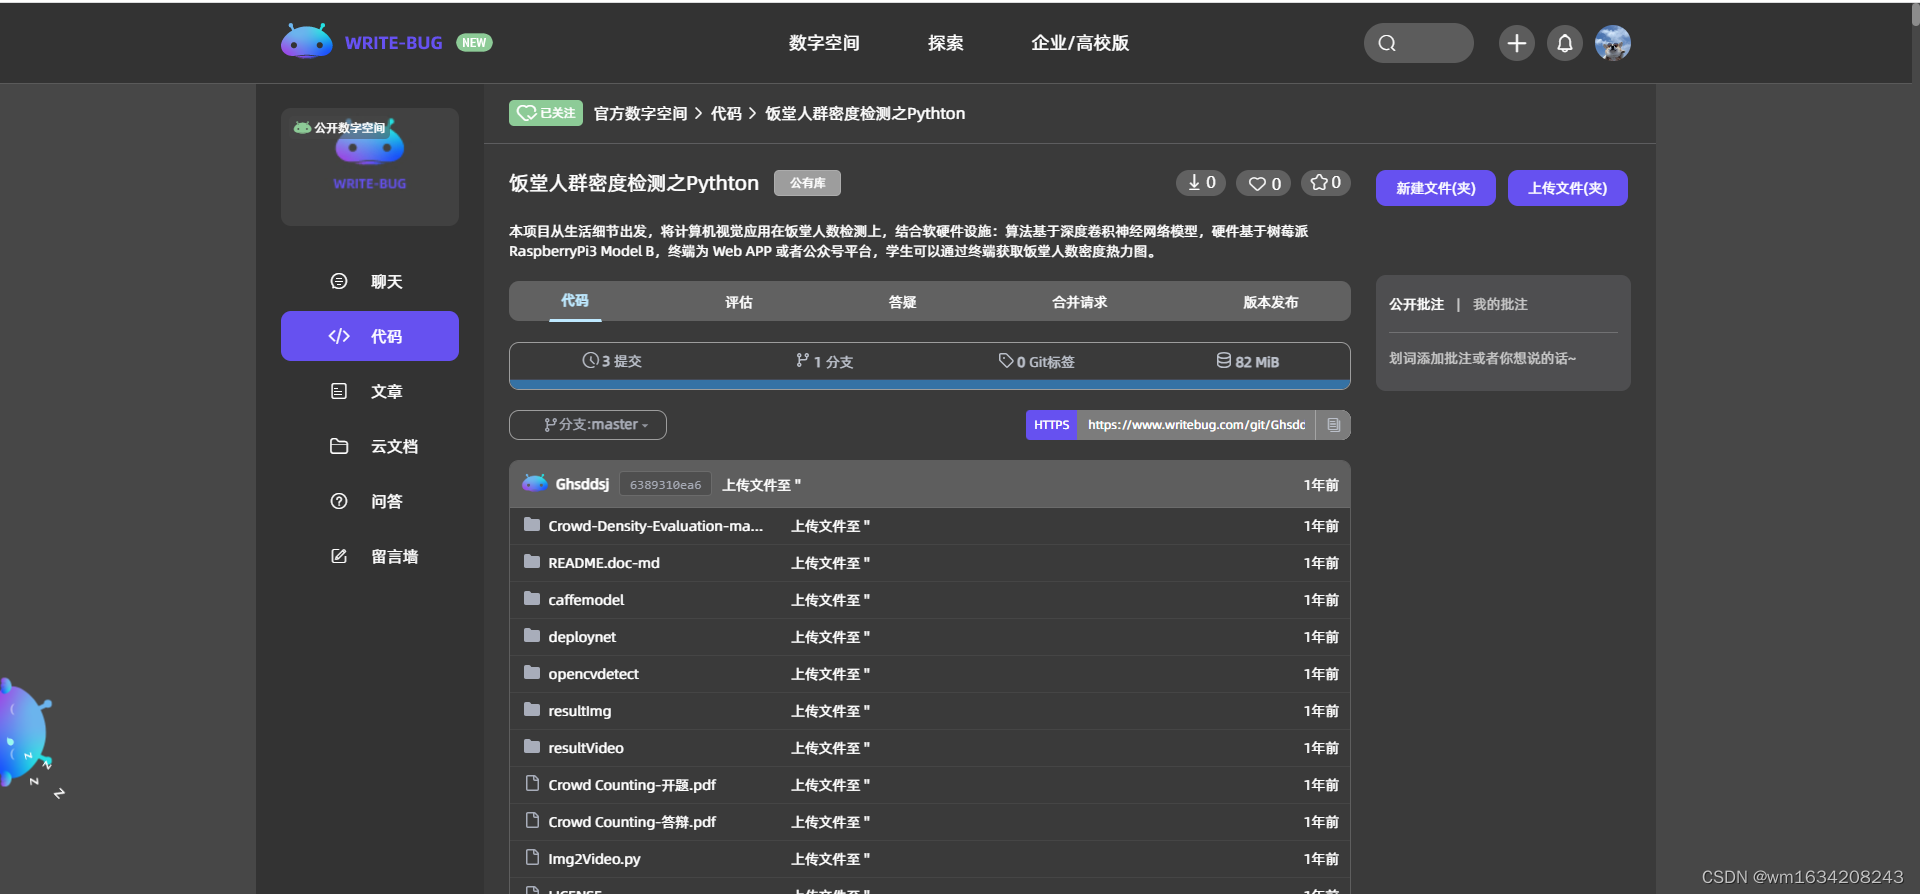Click the 新建文件(夹) button
1920x894 pixels.
(x=1436, y=188)
